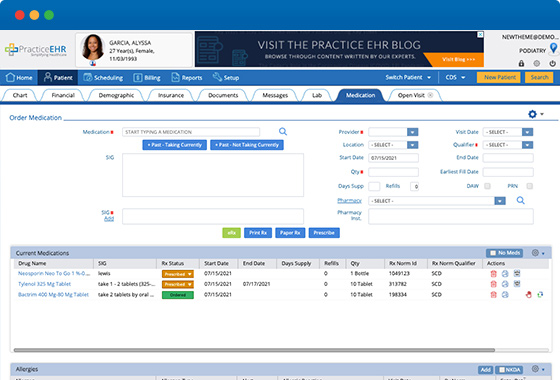Click the green-blue refresh icon for Bactrim
The width and height of the screenshot is (560, 380).
pyautogui.click(x=540, y=295)
